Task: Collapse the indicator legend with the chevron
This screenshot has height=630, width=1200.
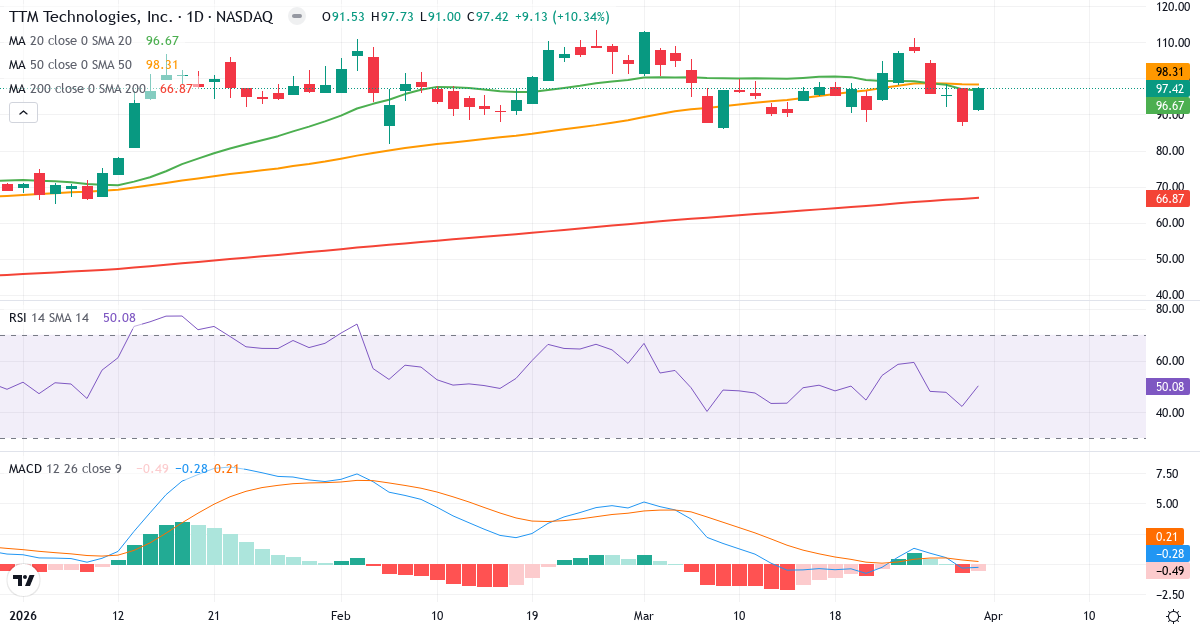Action: pyautogui.click(x=22, y=112)
